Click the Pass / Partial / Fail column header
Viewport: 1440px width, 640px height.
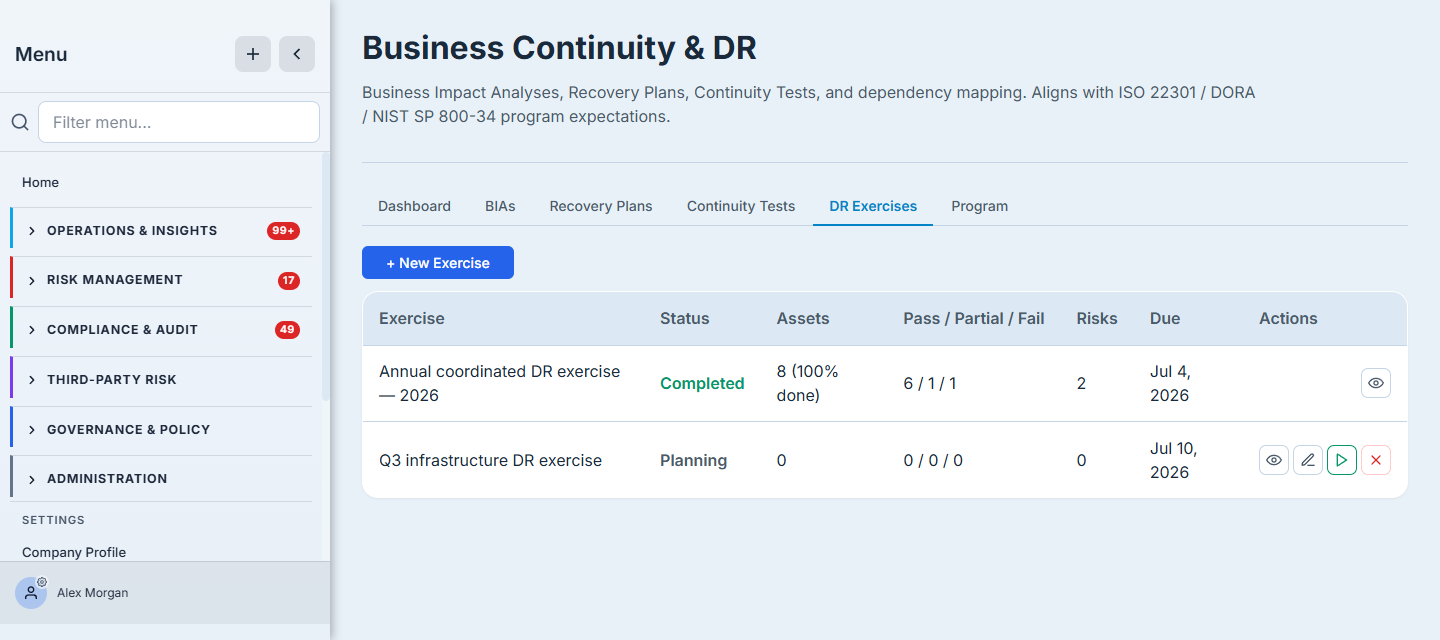pos(974,319)
